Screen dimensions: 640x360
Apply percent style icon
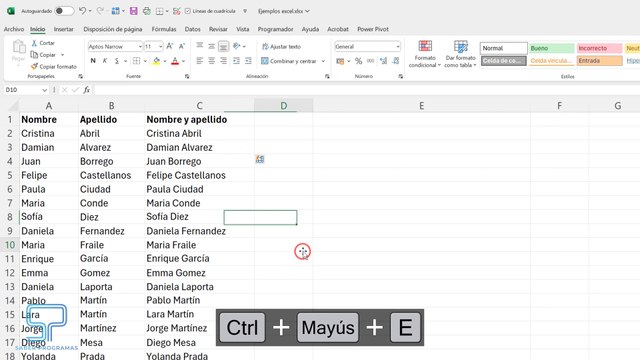tap(358, 61)
